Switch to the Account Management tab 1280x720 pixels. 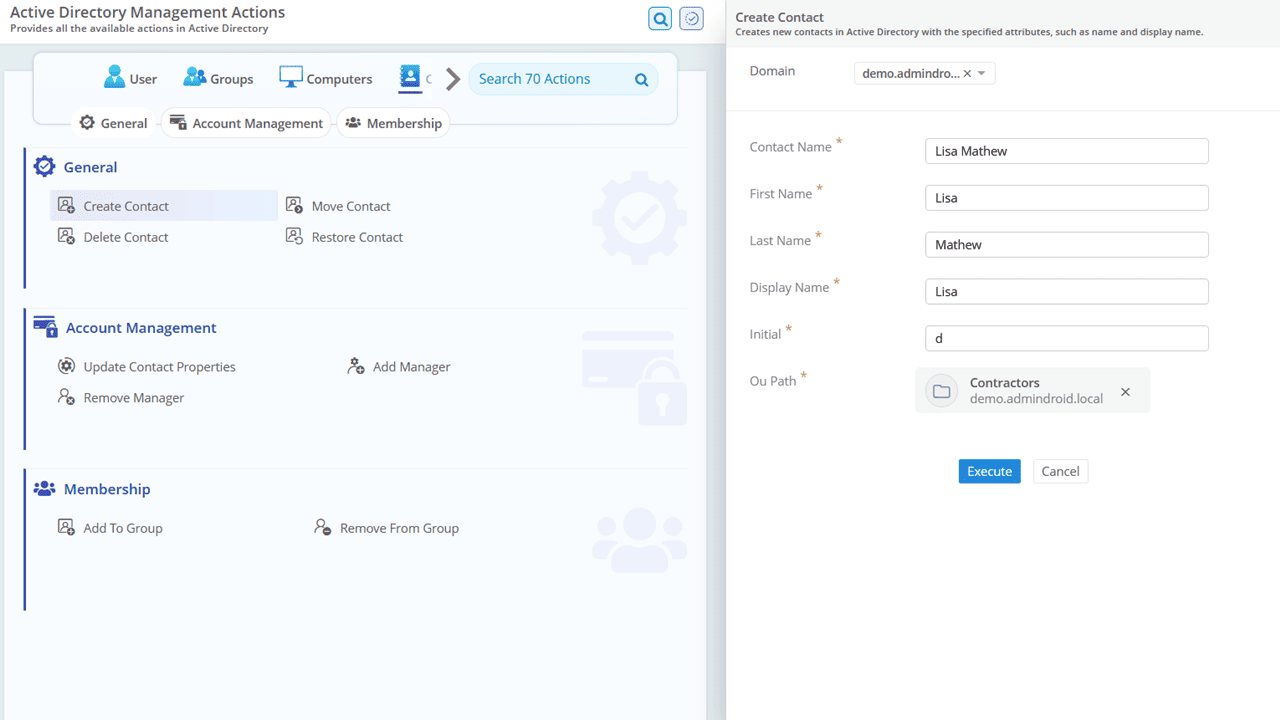(246, 122)
